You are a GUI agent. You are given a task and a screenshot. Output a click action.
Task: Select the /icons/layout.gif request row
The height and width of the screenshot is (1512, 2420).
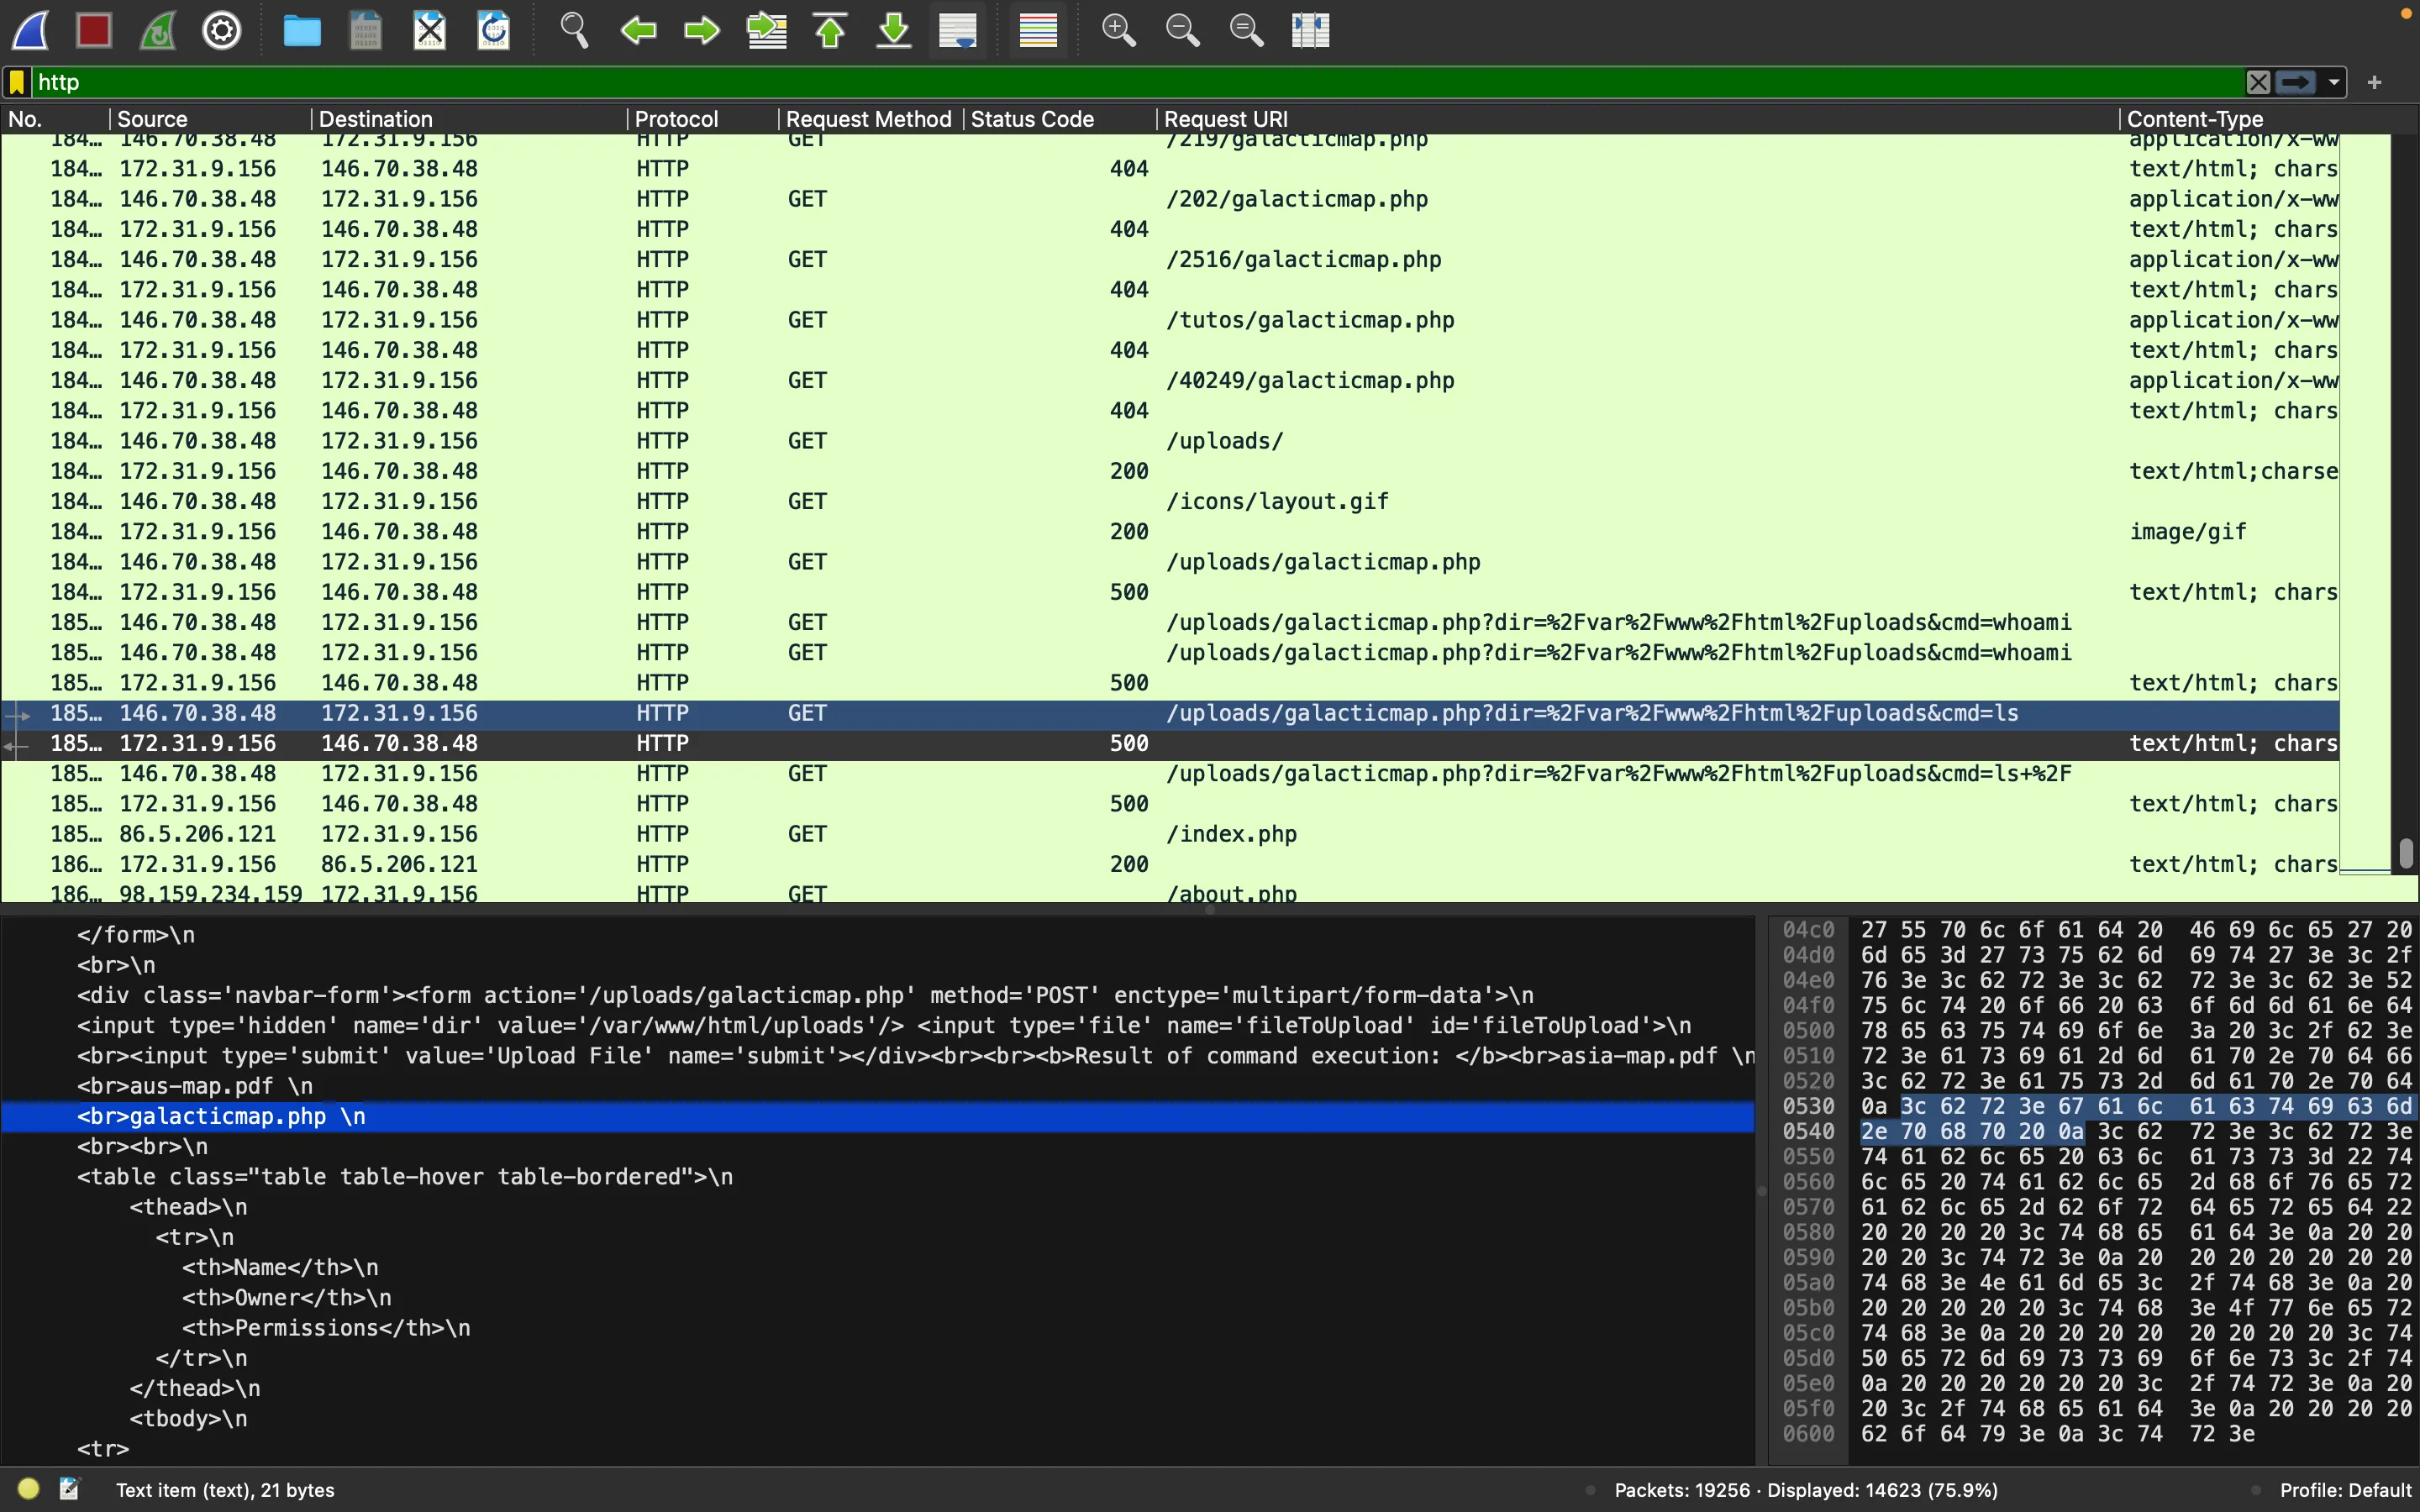(1170, 501)
